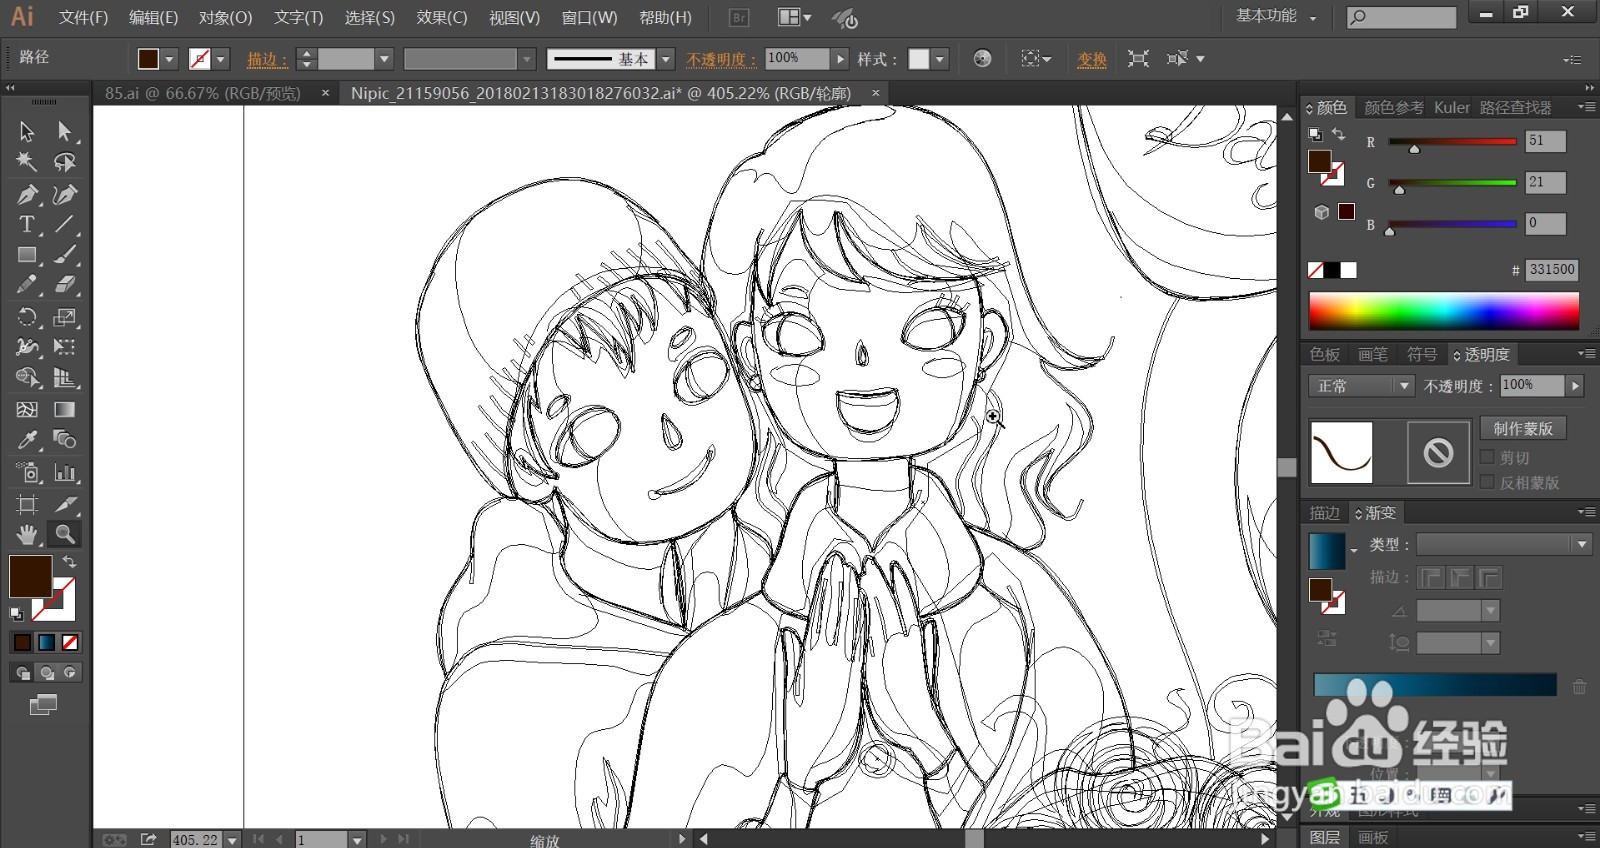
Task: Pick the Mesh tool
Action: (27, 409)
